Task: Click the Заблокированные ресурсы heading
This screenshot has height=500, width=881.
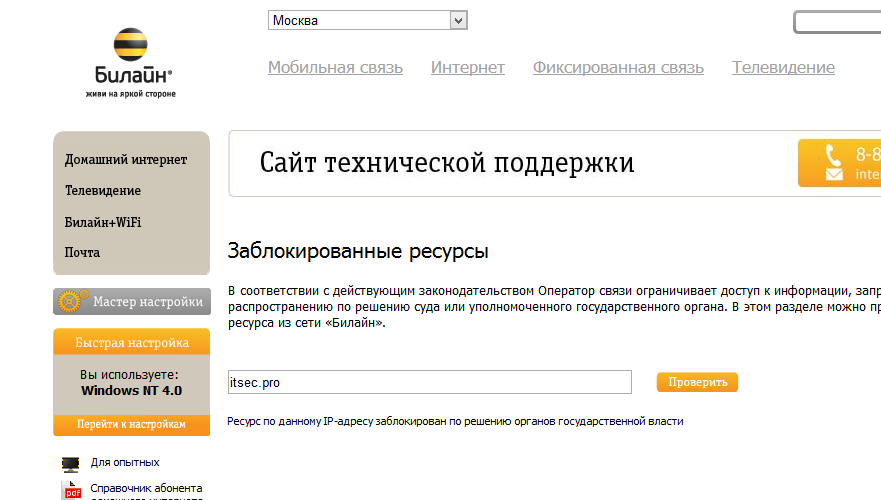Action: point(358,251)
